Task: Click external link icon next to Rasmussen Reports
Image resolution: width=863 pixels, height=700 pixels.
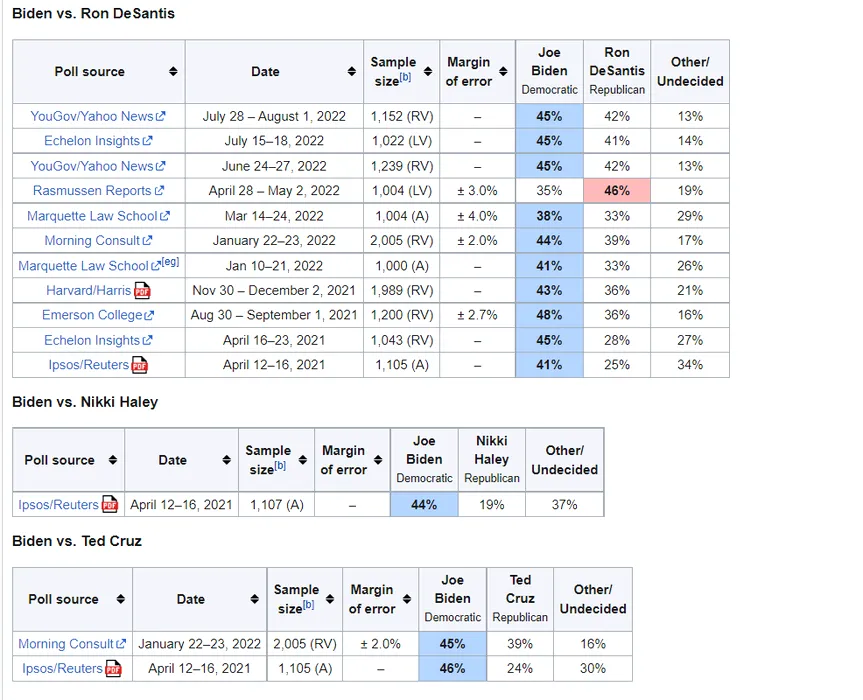Action: click(x=159, y=190)
